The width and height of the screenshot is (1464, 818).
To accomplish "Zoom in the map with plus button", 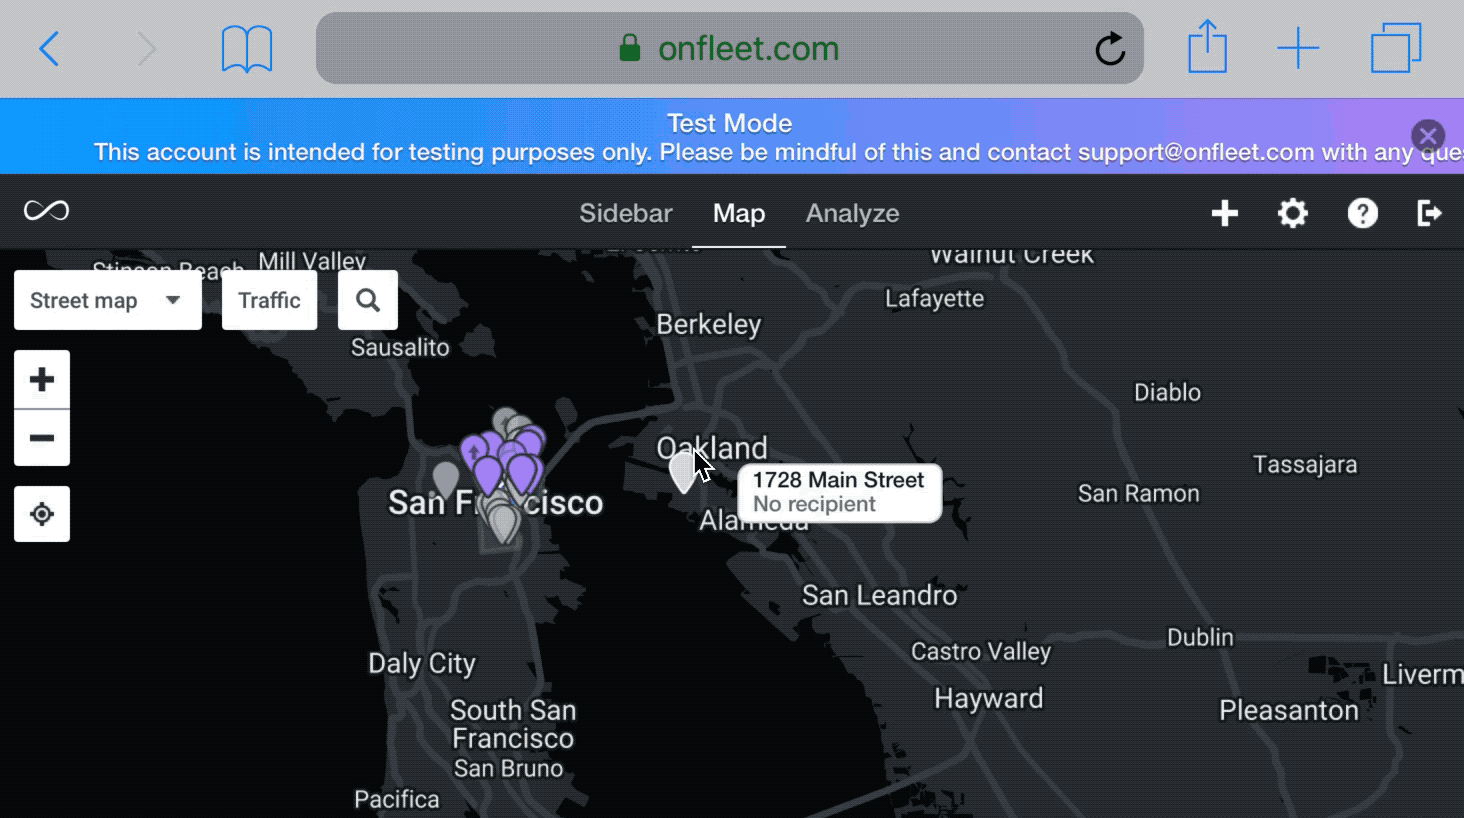I will coord(42,379).
